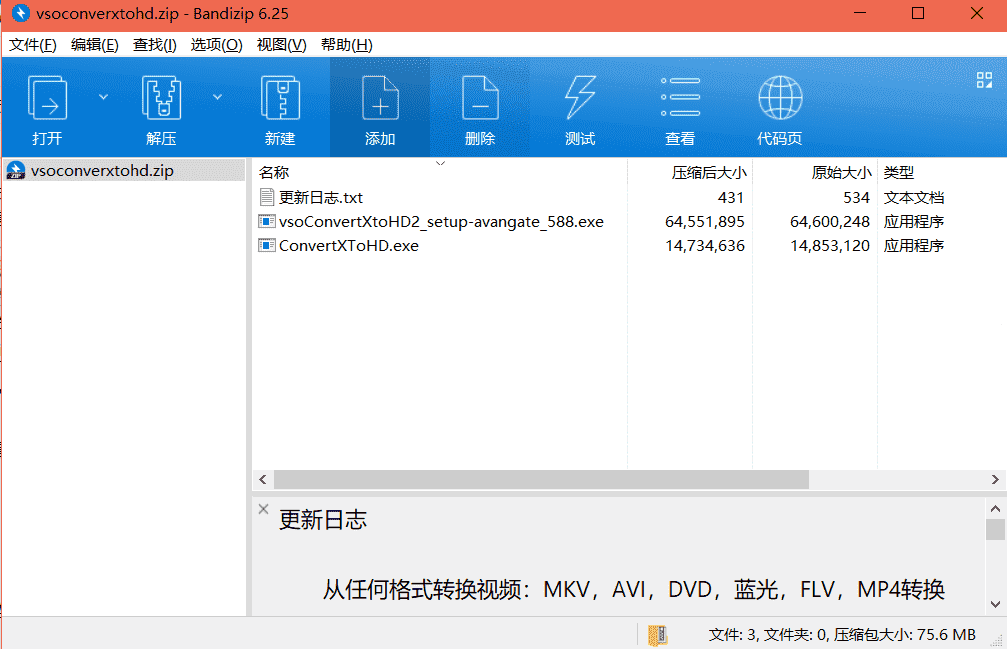Create a new archive with 新建
Screen dimensions: 1007x649
click(280, 108)
